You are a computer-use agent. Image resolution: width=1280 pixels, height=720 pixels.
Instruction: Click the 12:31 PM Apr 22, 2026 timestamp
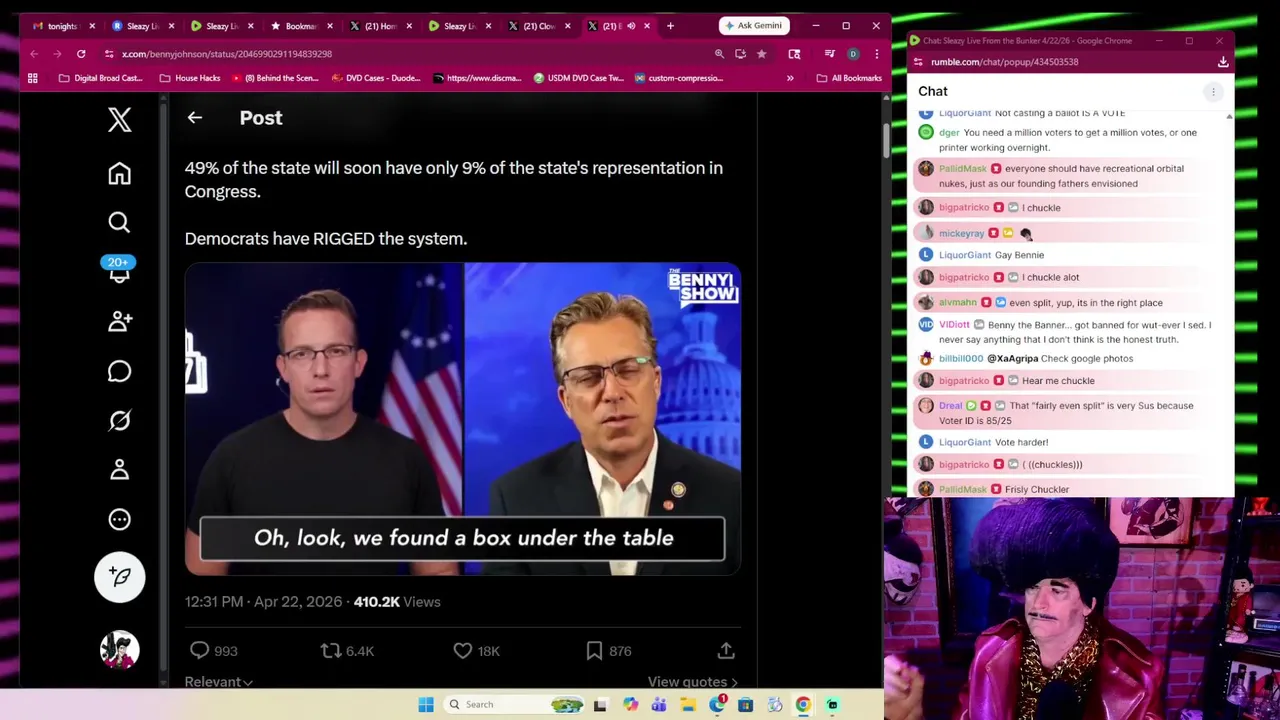point(263,602)
